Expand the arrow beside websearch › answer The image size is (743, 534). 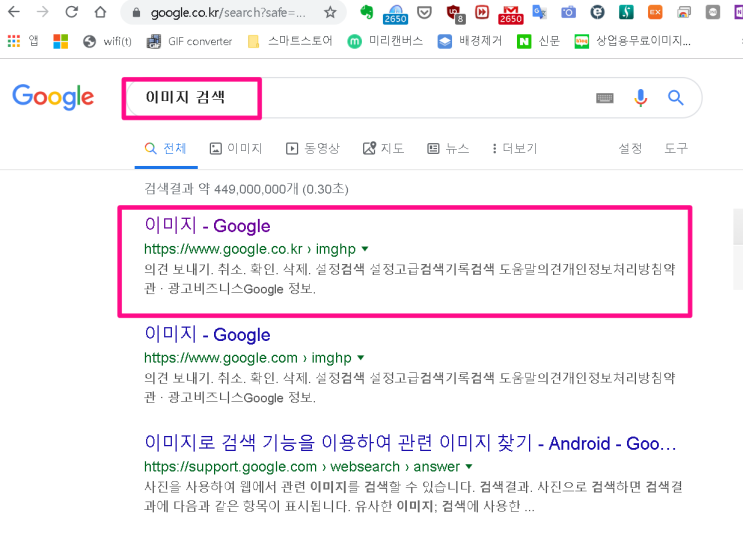[x=469, y=467]
